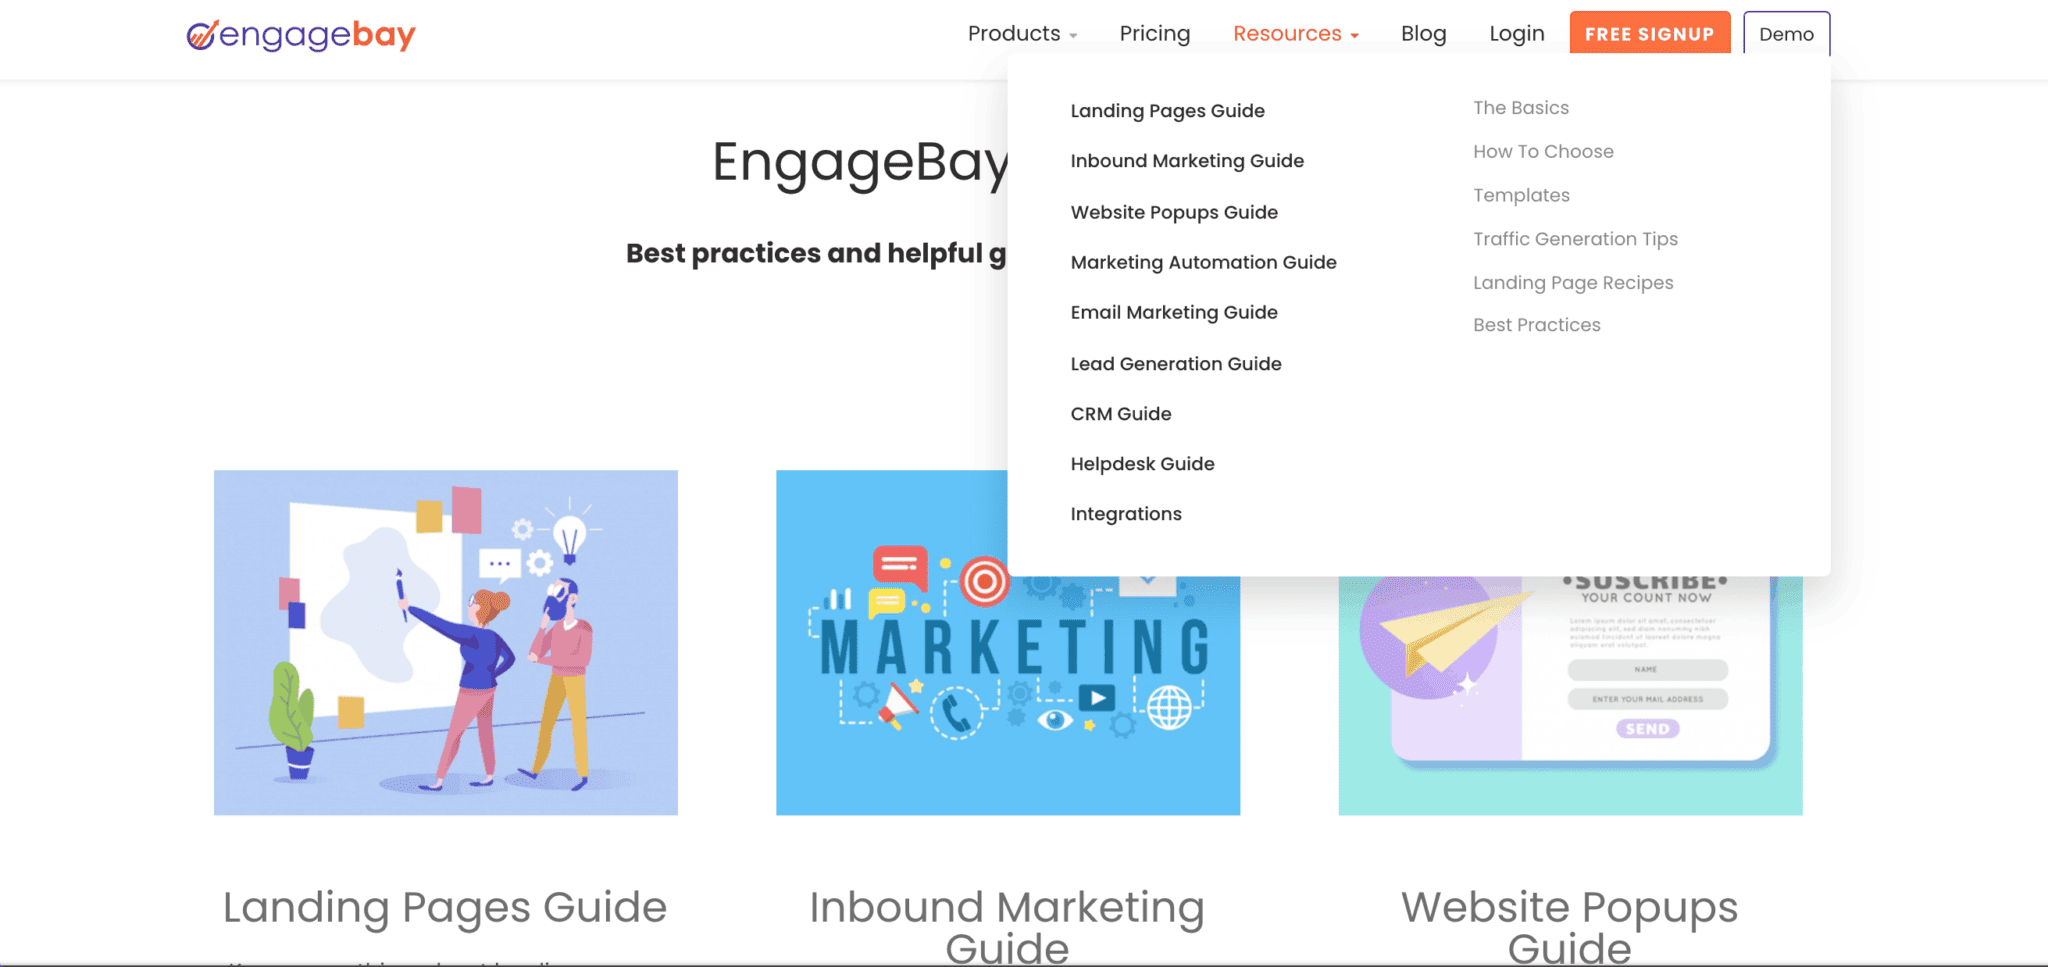Open Email Marketing Guide entry
The height and width of the screenshot is (967, 2048).
(x=1174, y=312)
